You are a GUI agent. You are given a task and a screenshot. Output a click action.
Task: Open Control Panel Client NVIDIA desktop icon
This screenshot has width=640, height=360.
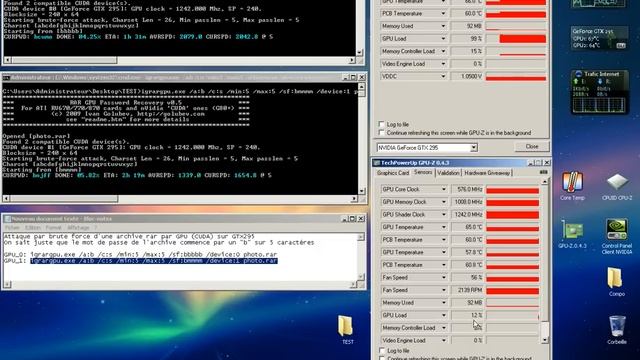[617, 237]
